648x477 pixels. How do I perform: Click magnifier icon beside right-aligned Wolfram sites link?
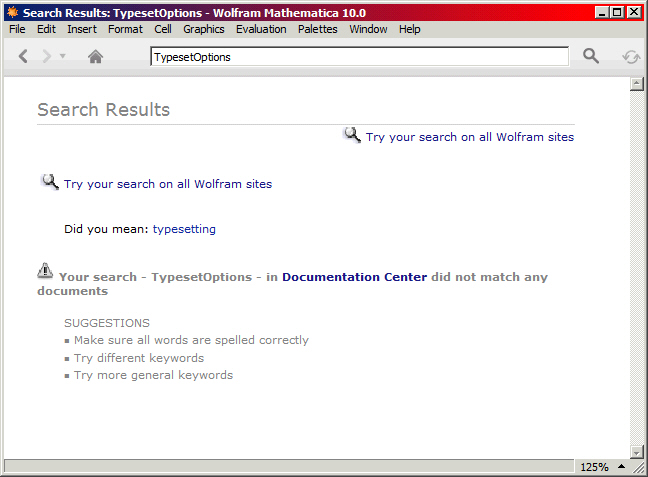352,135
